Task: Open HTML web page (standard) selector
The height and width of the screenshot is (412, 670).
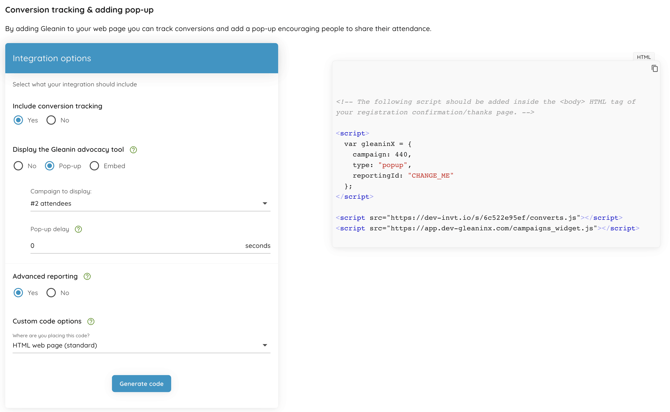Action: [x=141, y=345]
